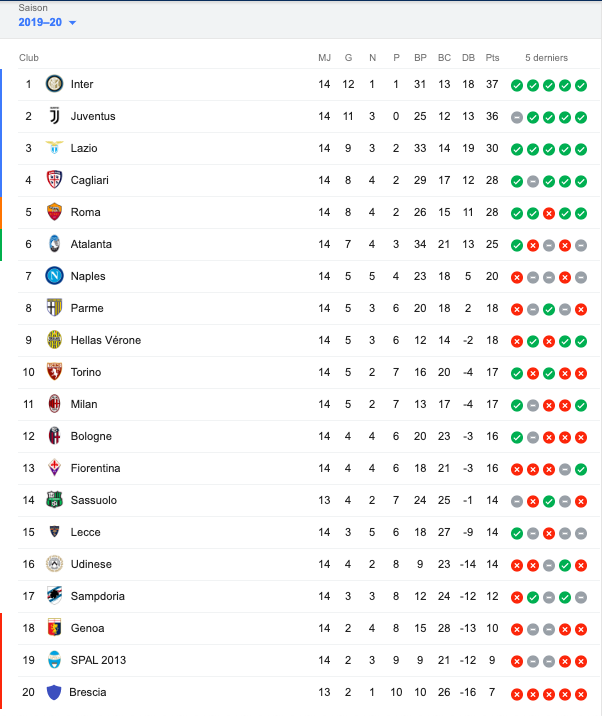Image resolution: width=602 pixels, height=716 pixels.
Task: Click the 5 derniers column header
Action: 547,58
